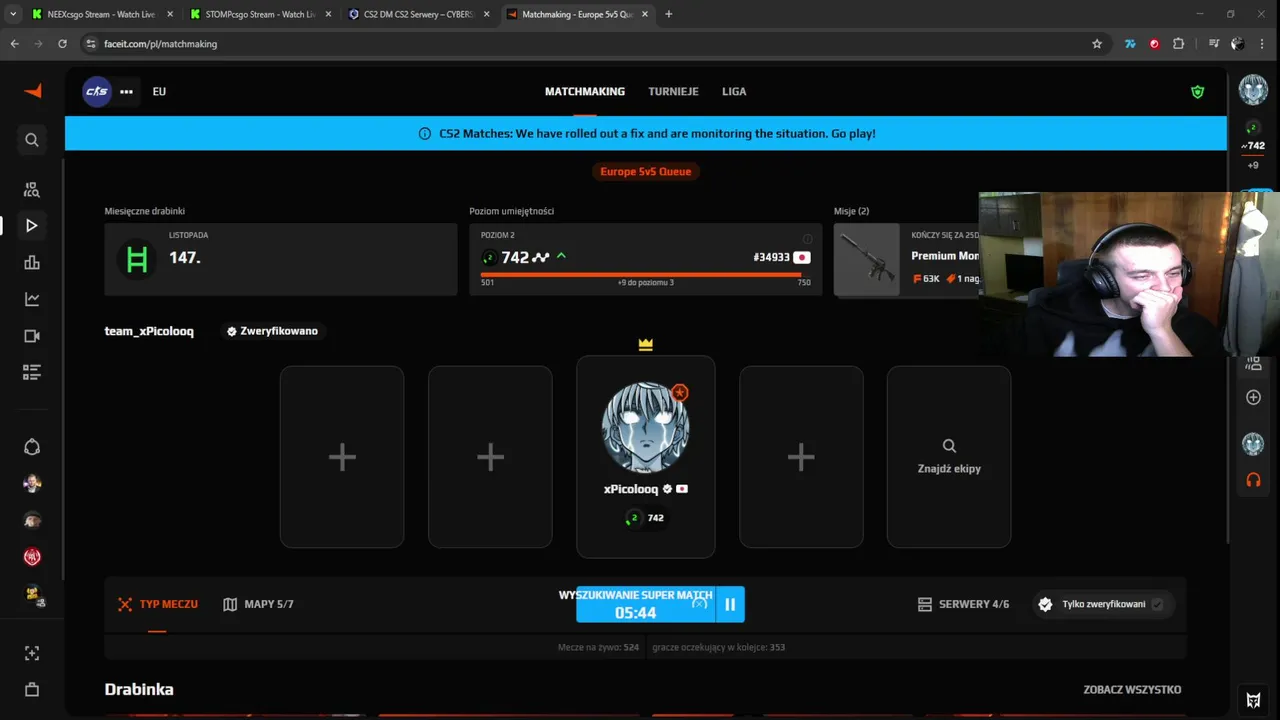Open the SERWERY 4/6 server selector

[963, 604]
